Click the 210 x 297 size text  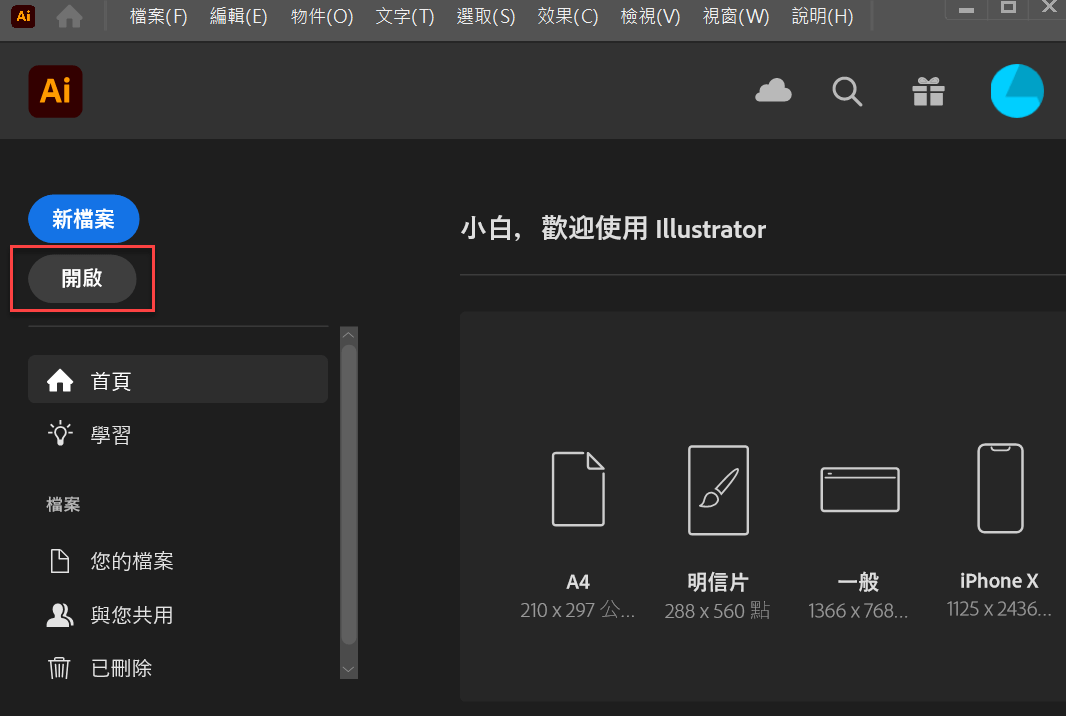(578, 610)
